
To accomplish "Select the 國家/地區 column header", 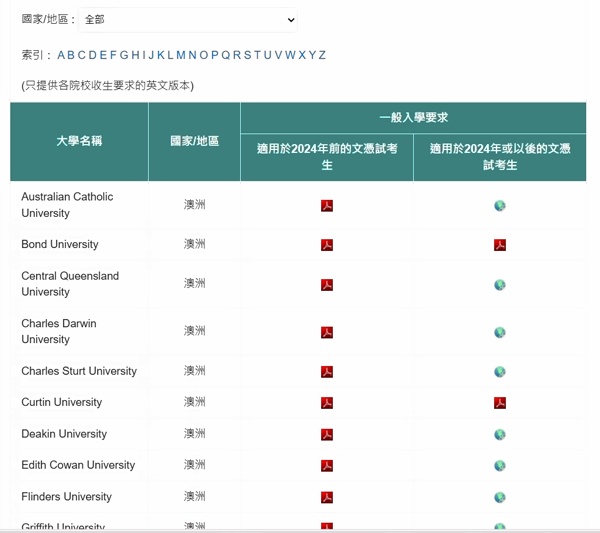I will coord(194,141).
